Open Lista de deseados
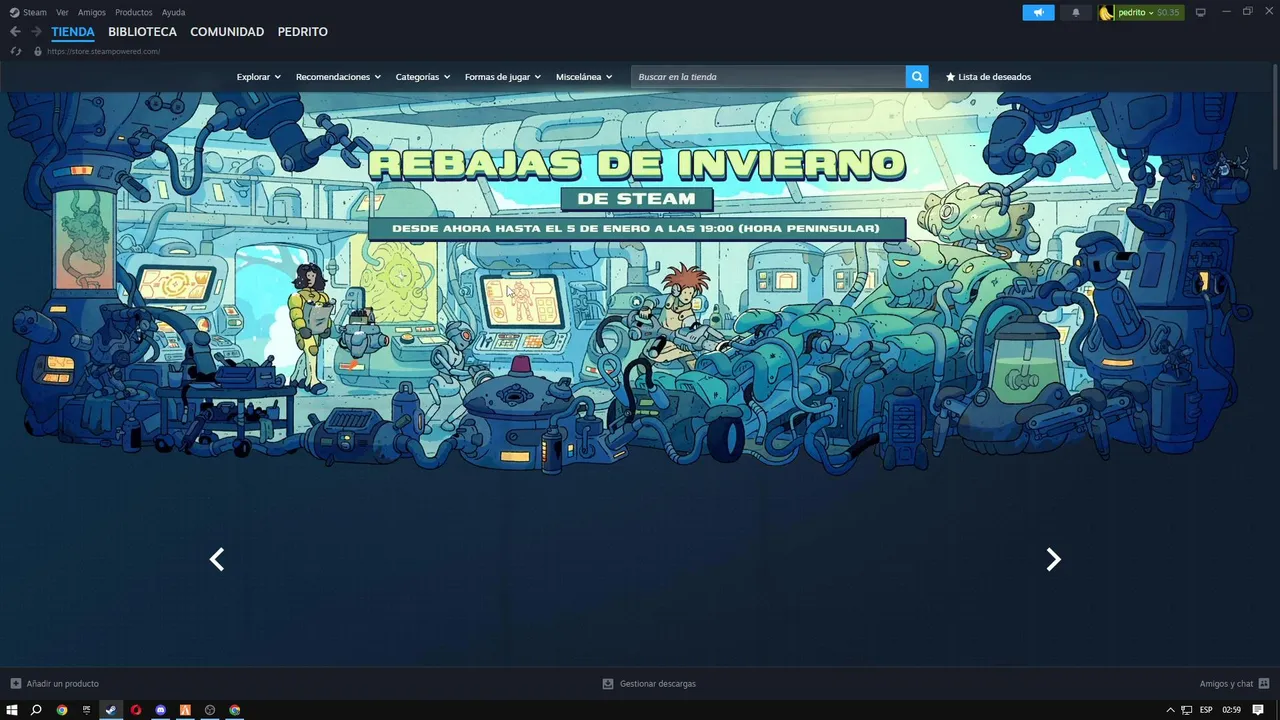This screenshot has height=720, width=1280. coord(988,77)
